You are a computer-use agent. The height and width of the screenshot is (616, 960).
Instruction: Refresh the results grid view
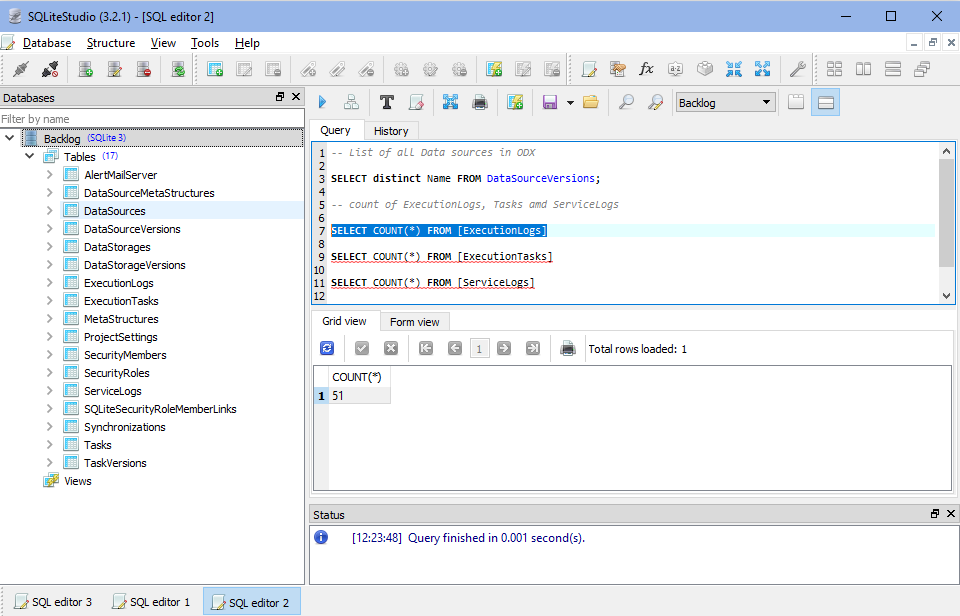click(x=328, y=348)
